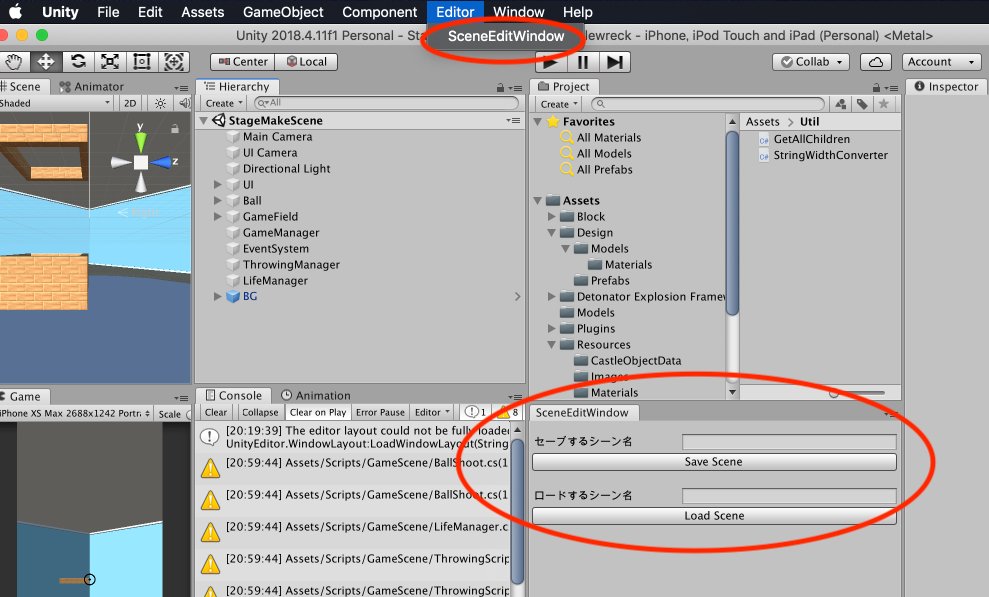This screenshot has height=597, width=989.
Task: Switch to the Animation tab
Action: click(x=315, y=395)
